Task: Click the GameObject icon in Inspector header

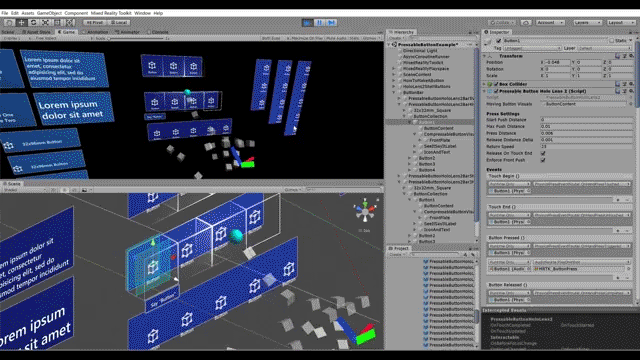Action: (x=488, y=41)
